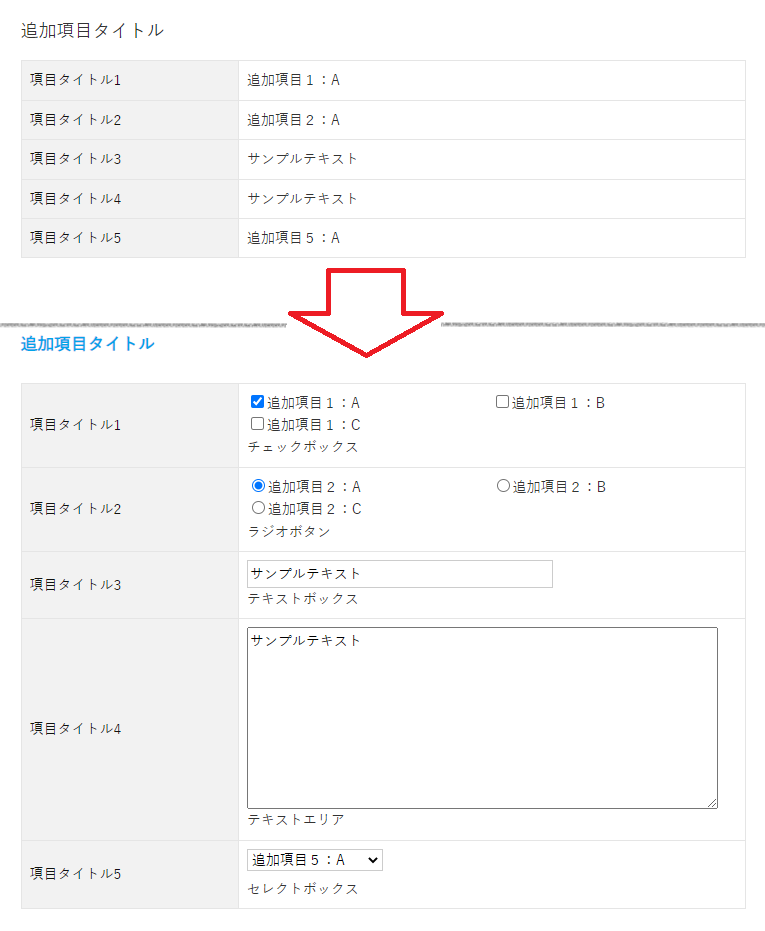Click the テキストボックス caption below the input

click(303, 599)
